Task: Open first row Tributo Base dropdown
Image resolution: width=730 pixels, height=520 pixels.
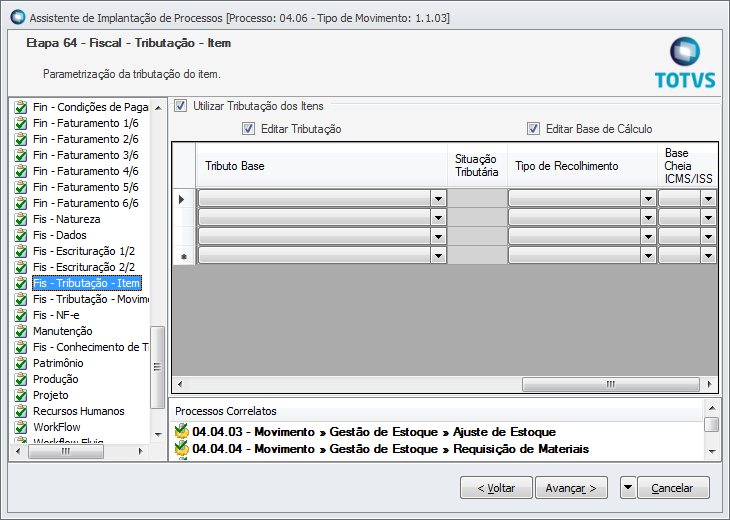Action: click(x=438, y=199)
